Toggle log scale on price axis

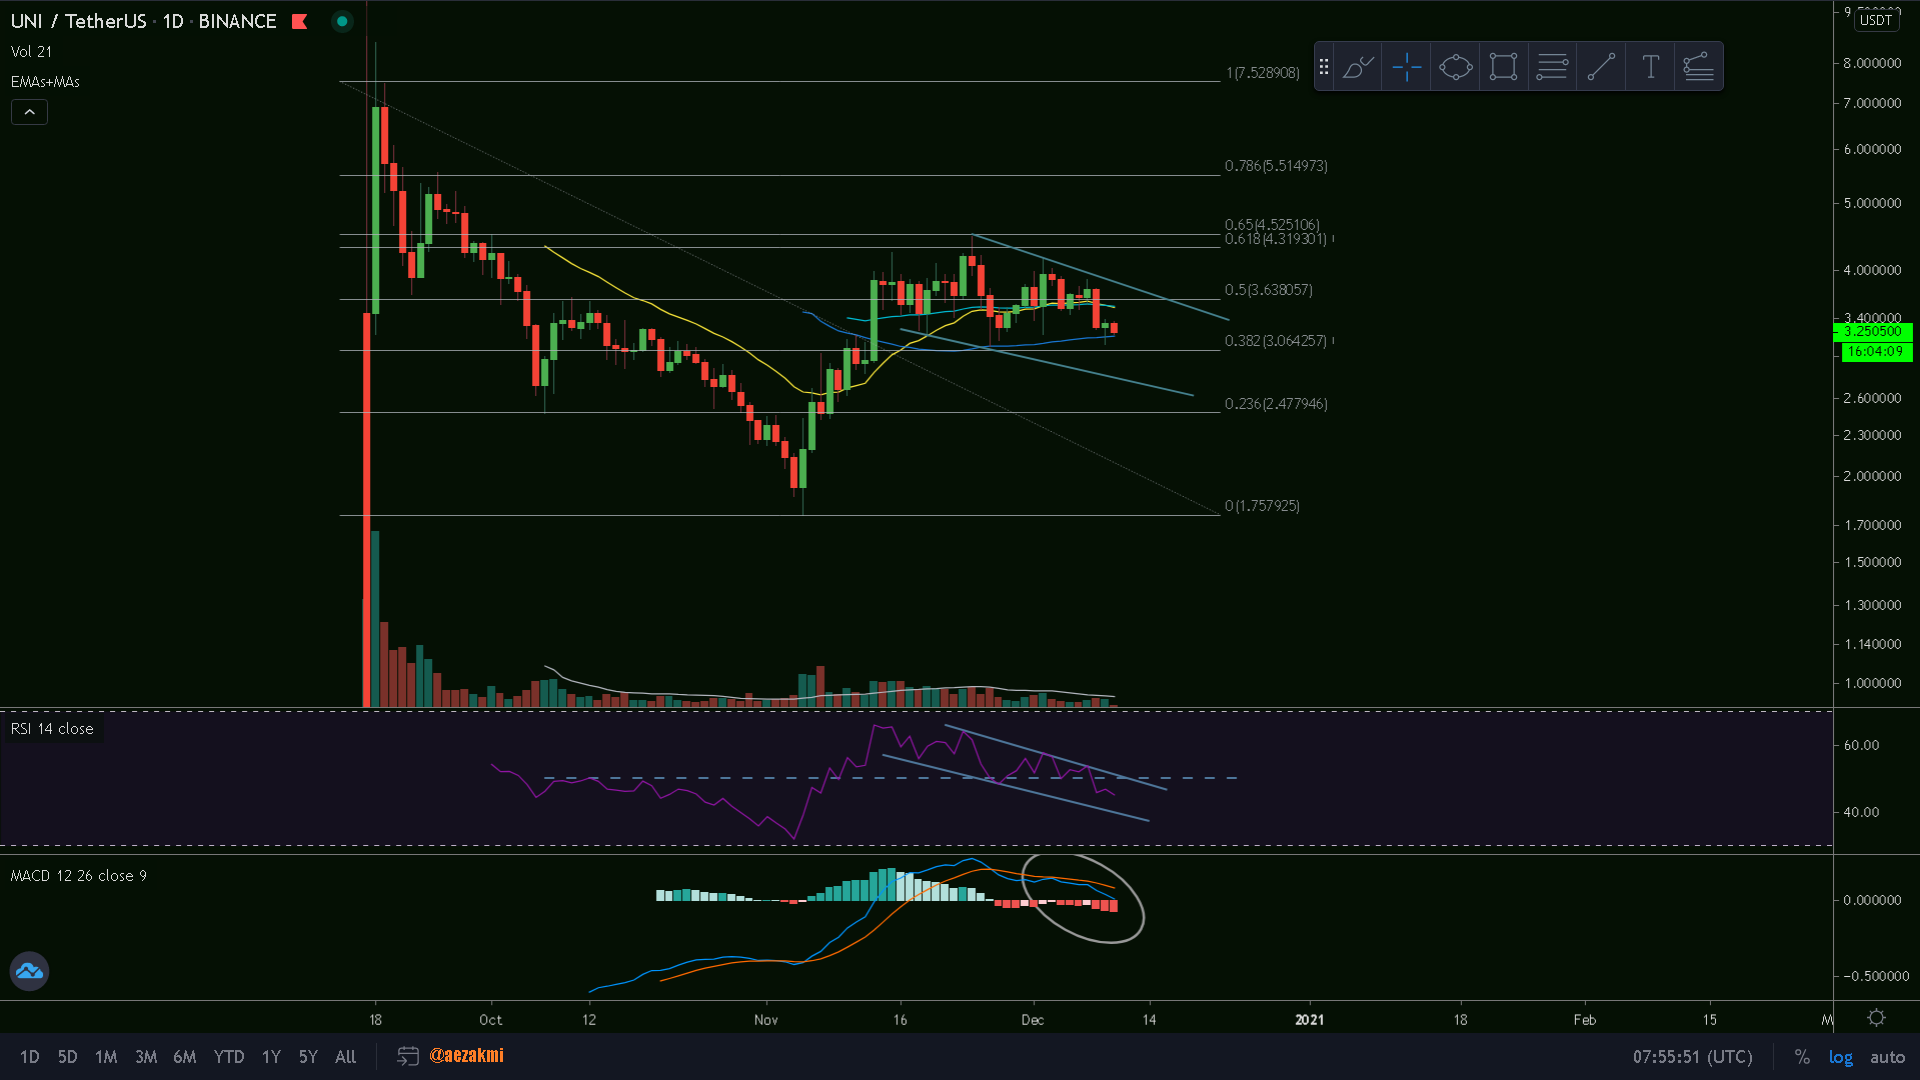[x=1840, y=1057]
